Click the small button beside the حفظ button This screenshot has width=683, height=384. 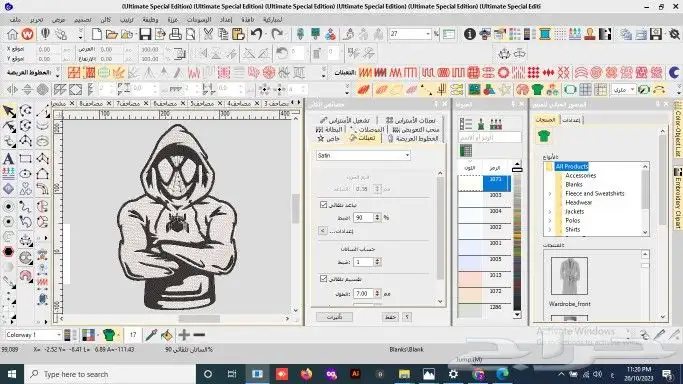click(407, 317)
